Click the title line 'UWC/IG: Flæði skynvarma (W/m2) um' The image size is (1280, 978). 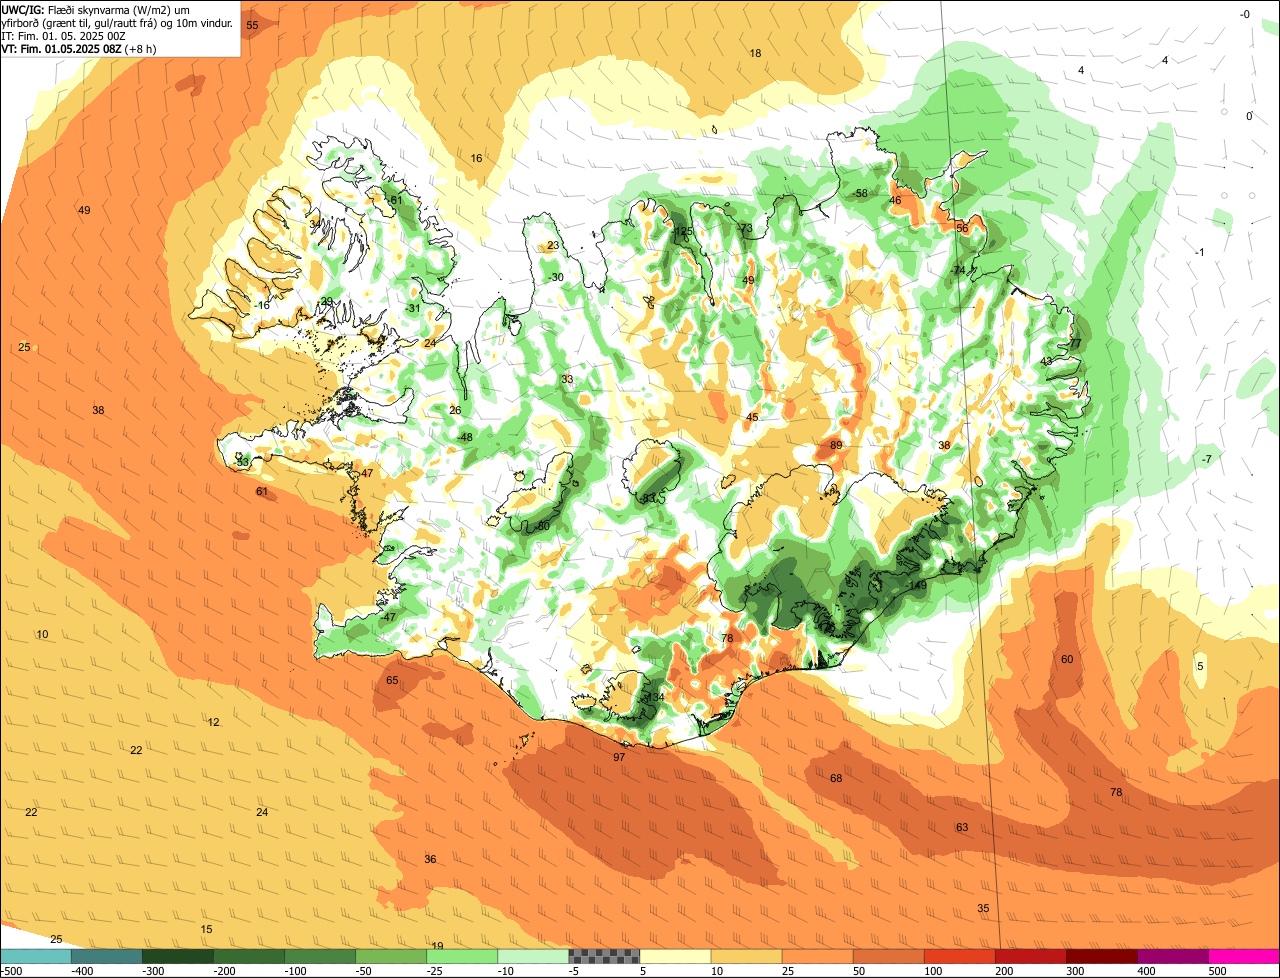click(x=96, y=9)
